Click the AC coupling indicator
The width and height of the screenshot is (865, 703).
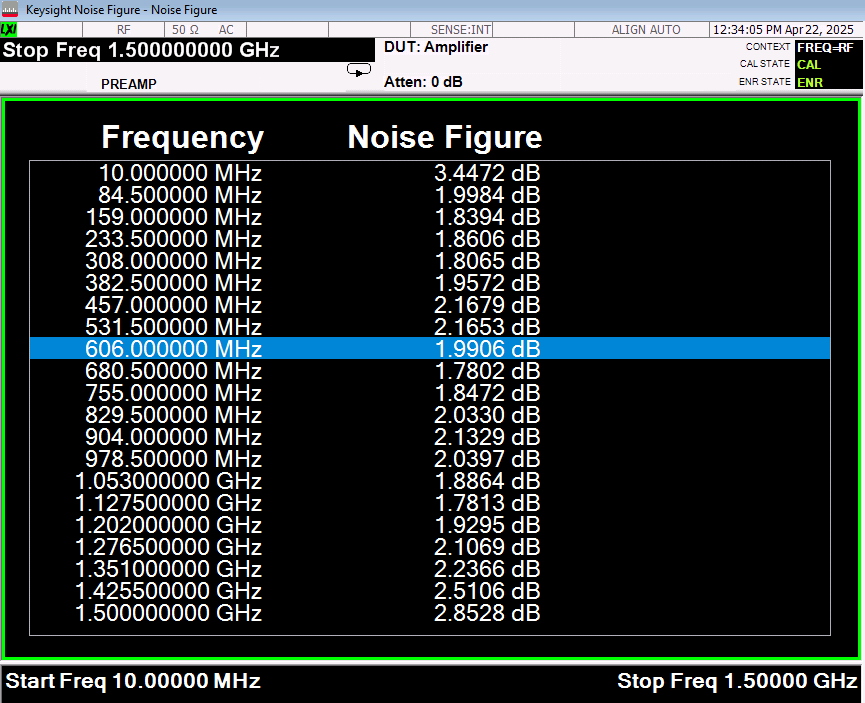226,30
